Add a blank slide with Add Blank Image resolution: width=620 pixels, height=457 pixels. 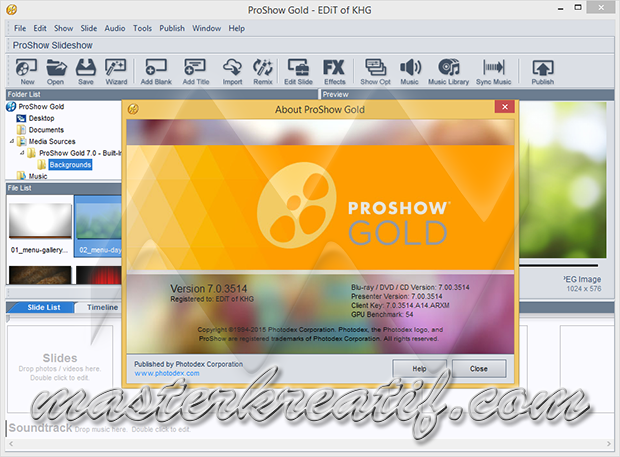pyautogui.click(x=156, y=72)
